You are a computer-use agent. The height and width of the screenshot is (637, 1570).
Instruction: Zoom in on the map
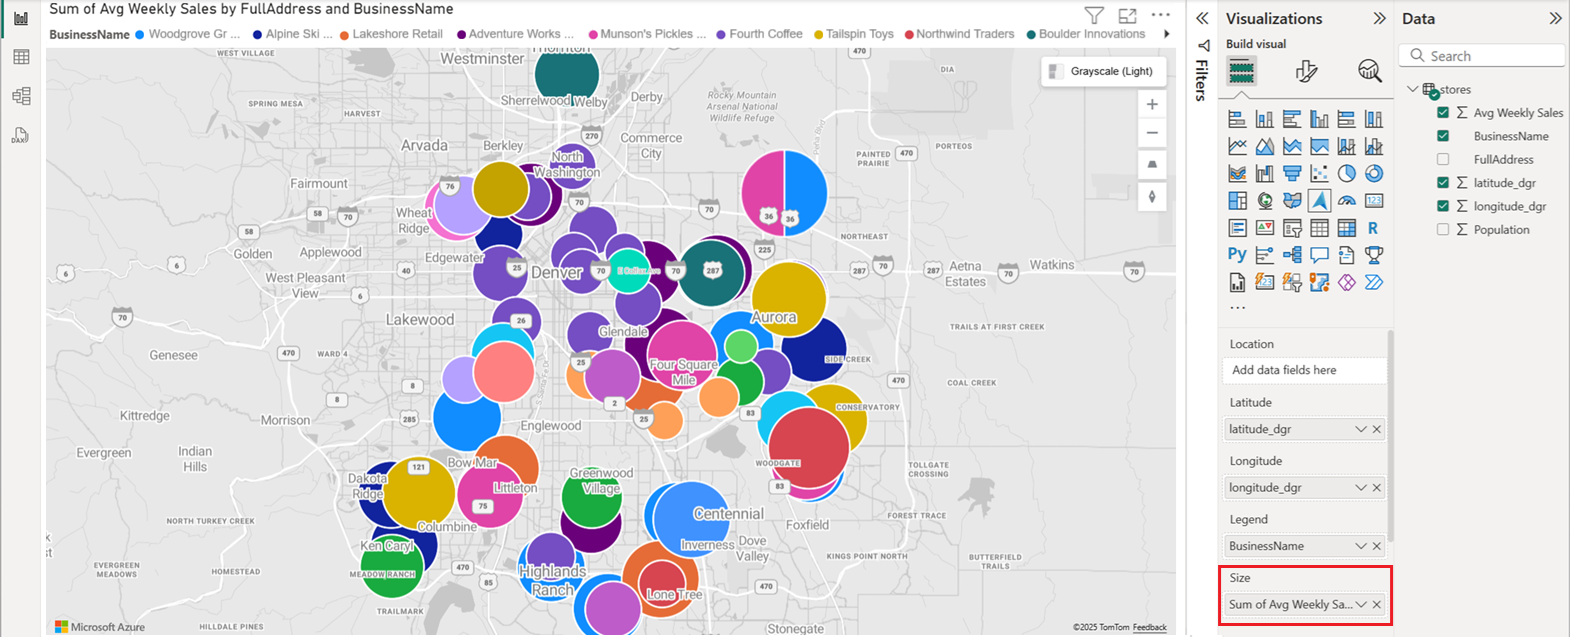tap(1152, 104)
